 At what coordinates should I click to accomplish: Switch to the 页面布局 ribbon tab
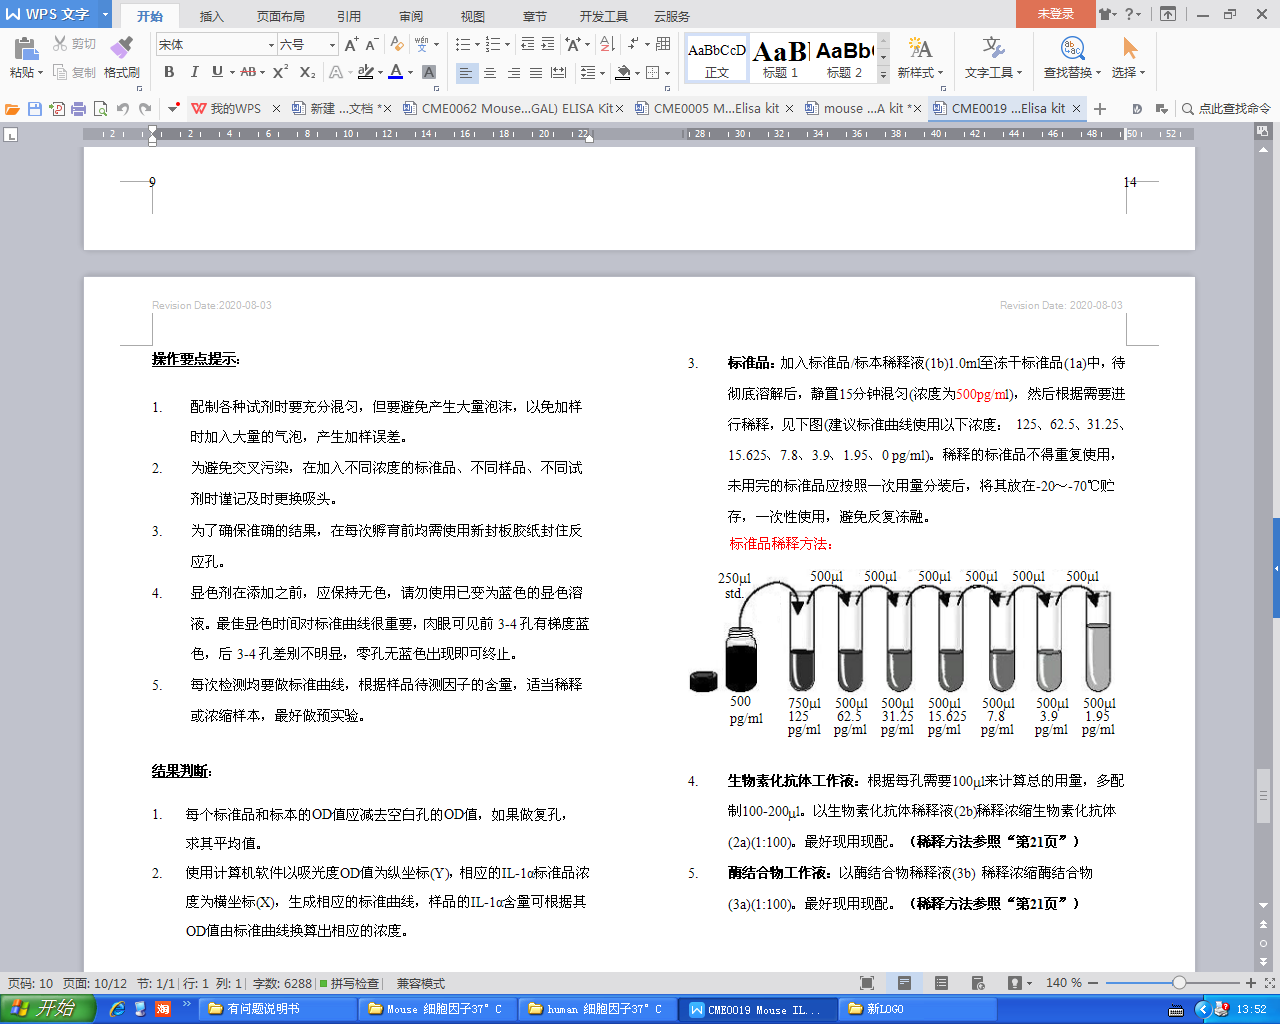(280, 16)
